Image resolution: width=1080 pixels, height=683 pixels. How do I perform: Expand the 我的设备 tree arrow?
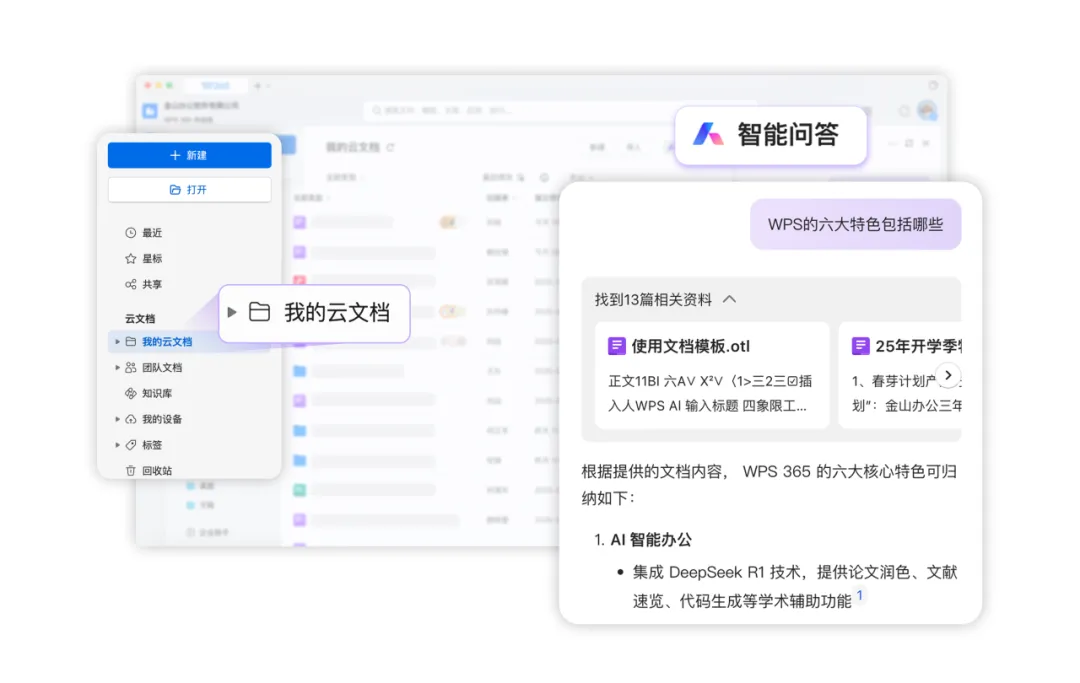[117, 419]
